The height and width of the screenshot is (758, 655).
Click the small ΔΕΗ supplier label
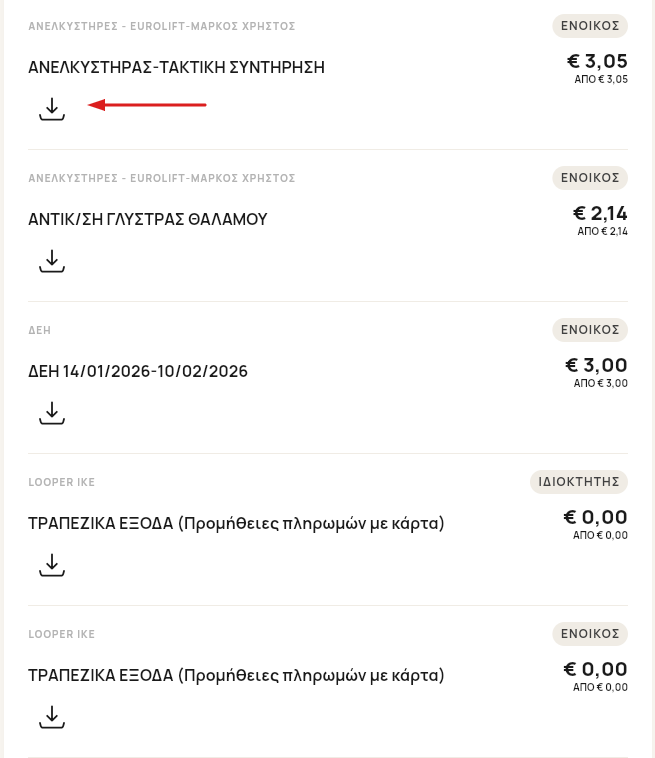coord(40,330)
